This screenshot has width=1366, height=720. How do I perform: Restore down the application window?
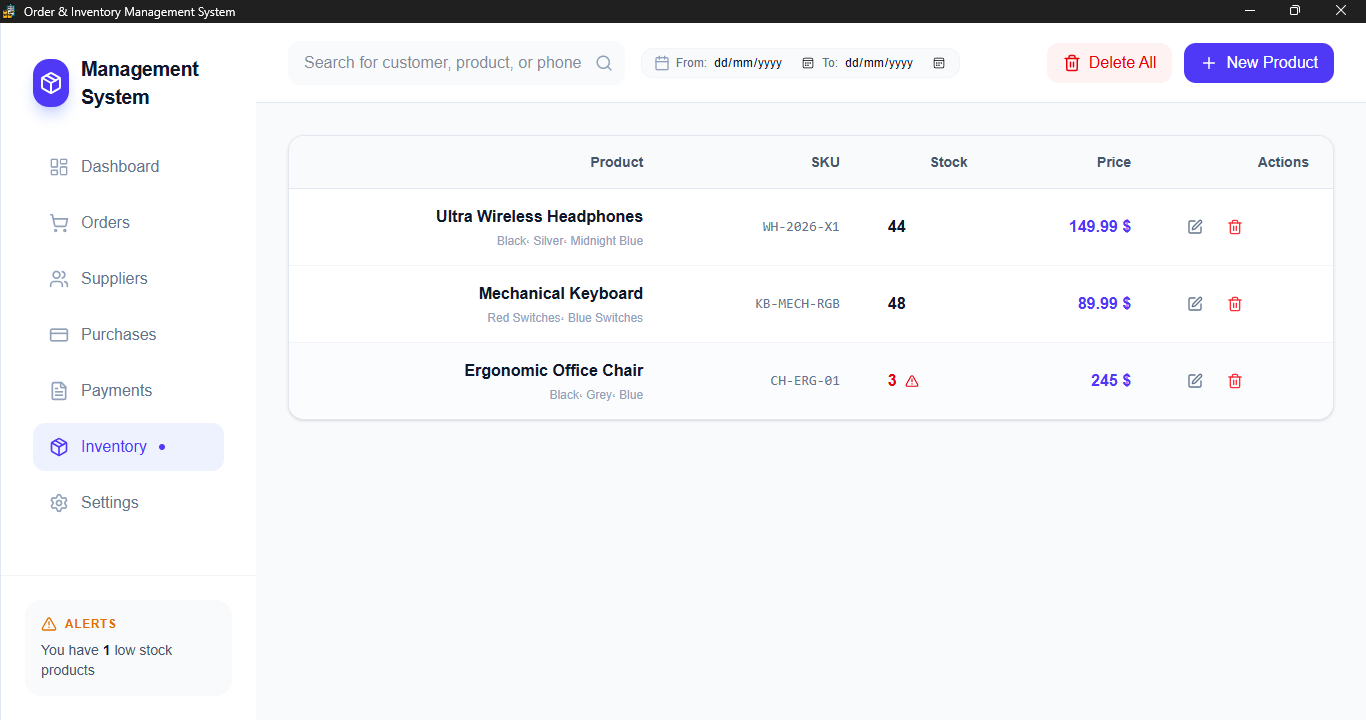(1295, 11)
